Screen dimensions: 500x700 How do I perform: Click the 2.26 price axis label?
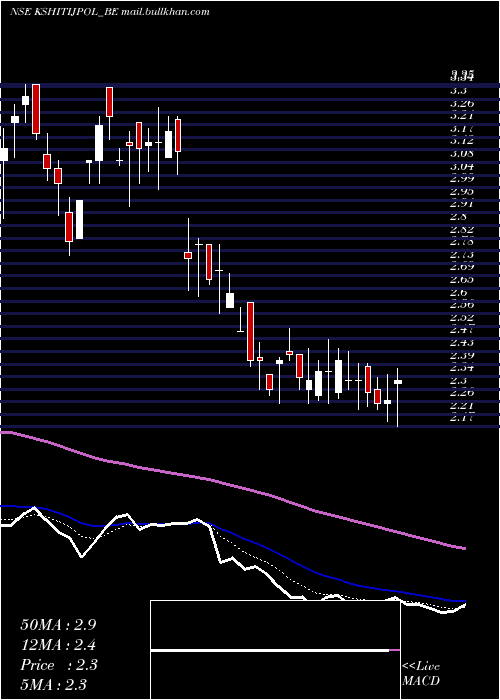462,393
